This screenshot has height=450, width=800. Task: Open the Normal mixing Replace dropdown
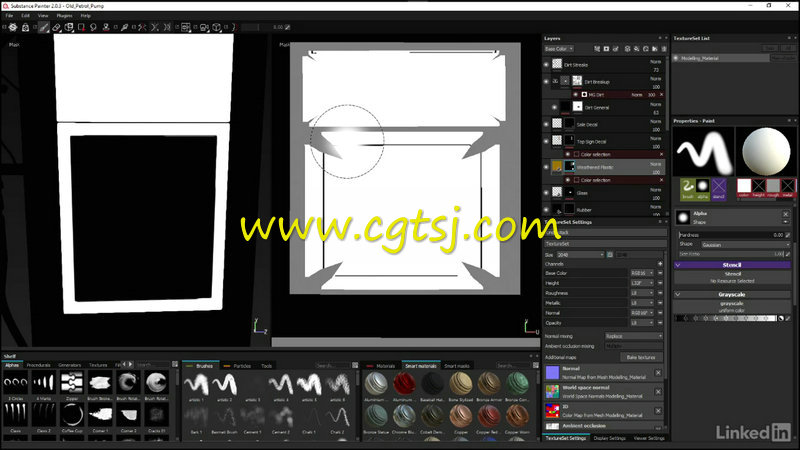(x=634, y=336)
